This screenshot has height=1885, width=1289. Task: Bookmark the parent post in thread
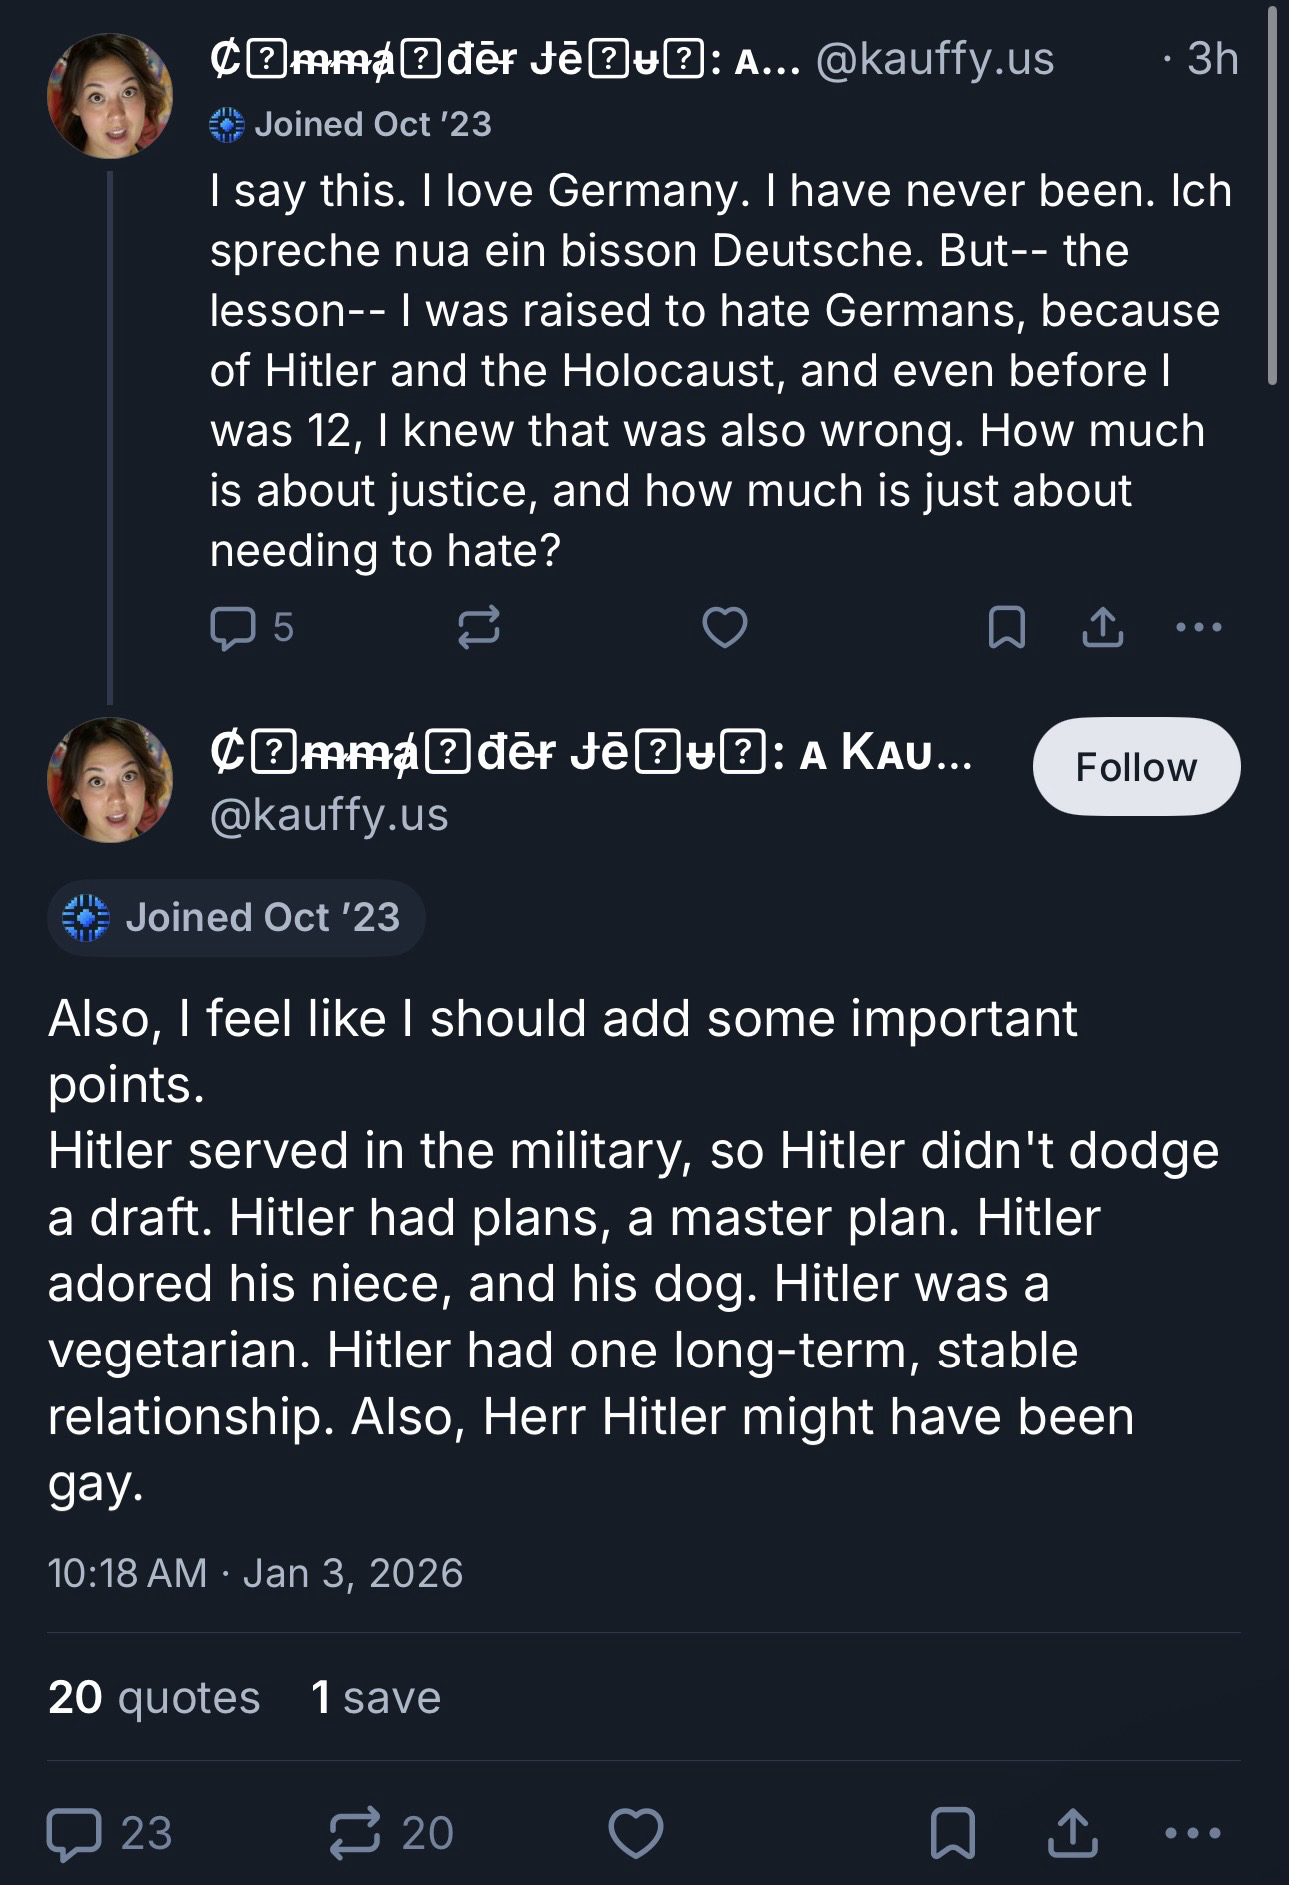point(1006,628)
